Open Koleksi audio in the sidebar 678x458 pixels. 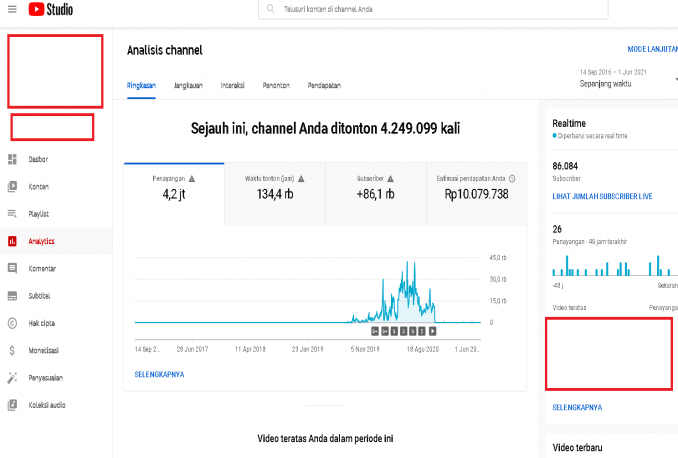click(46, 405)
